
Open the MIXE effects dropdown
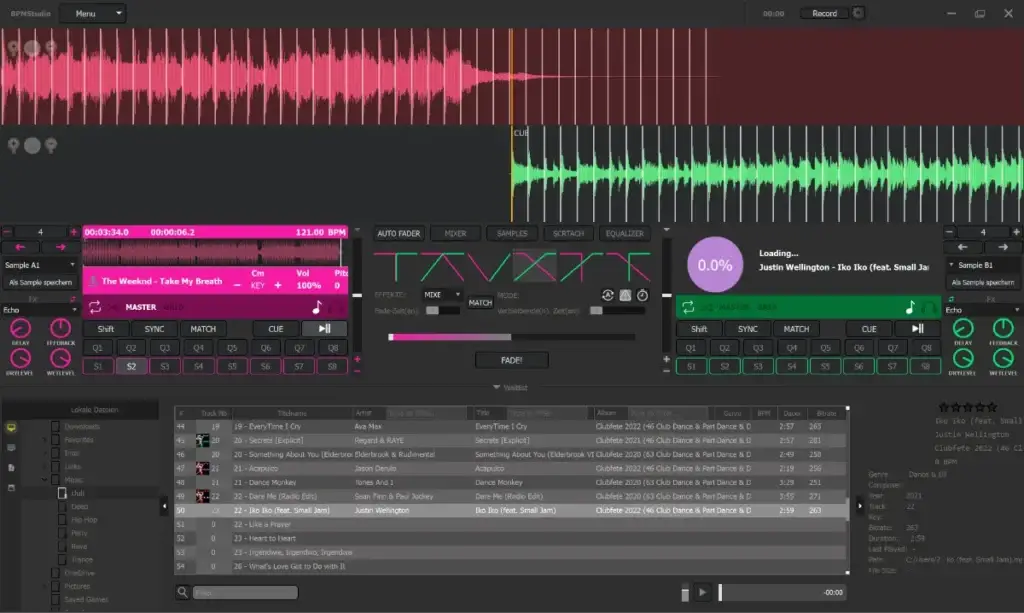point(442,294)
